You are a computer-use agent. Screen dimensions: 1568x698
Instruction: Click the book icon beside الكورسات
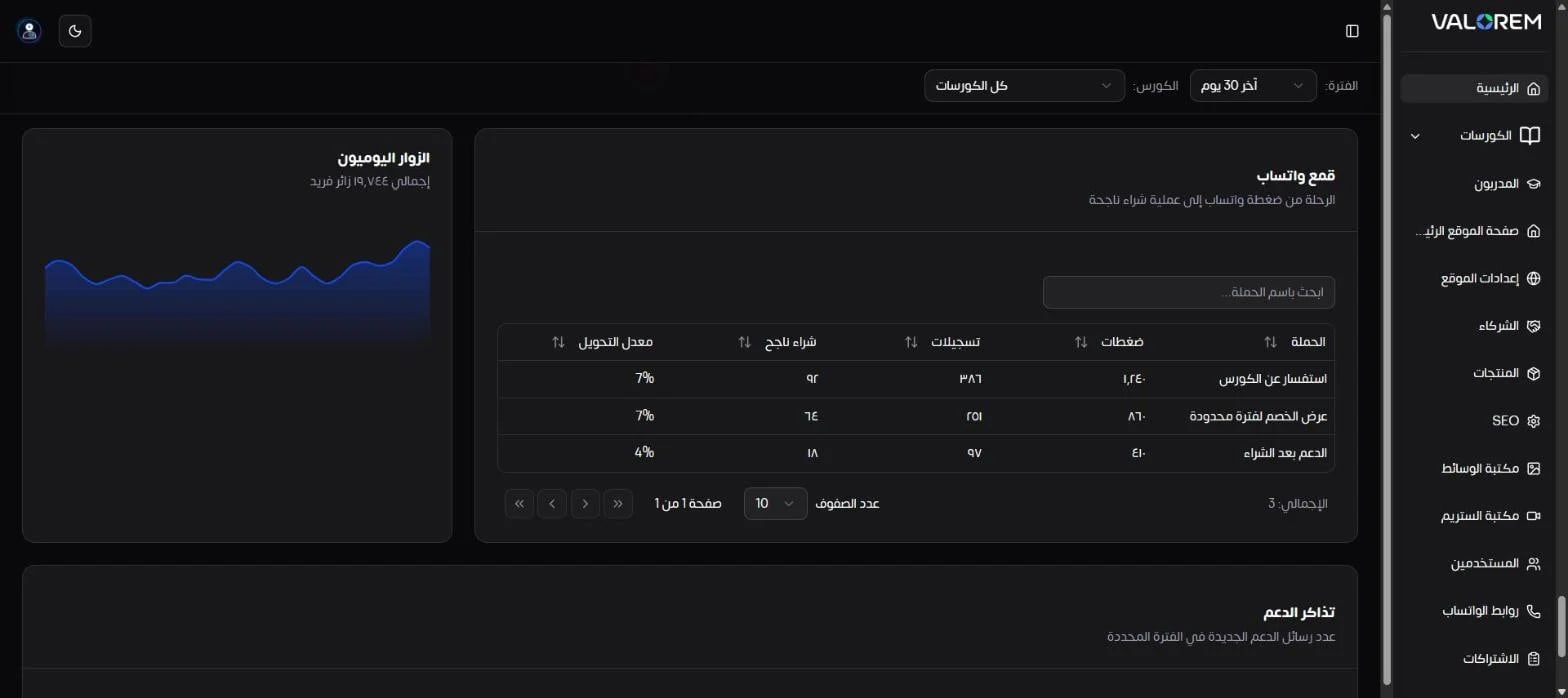1529,135
